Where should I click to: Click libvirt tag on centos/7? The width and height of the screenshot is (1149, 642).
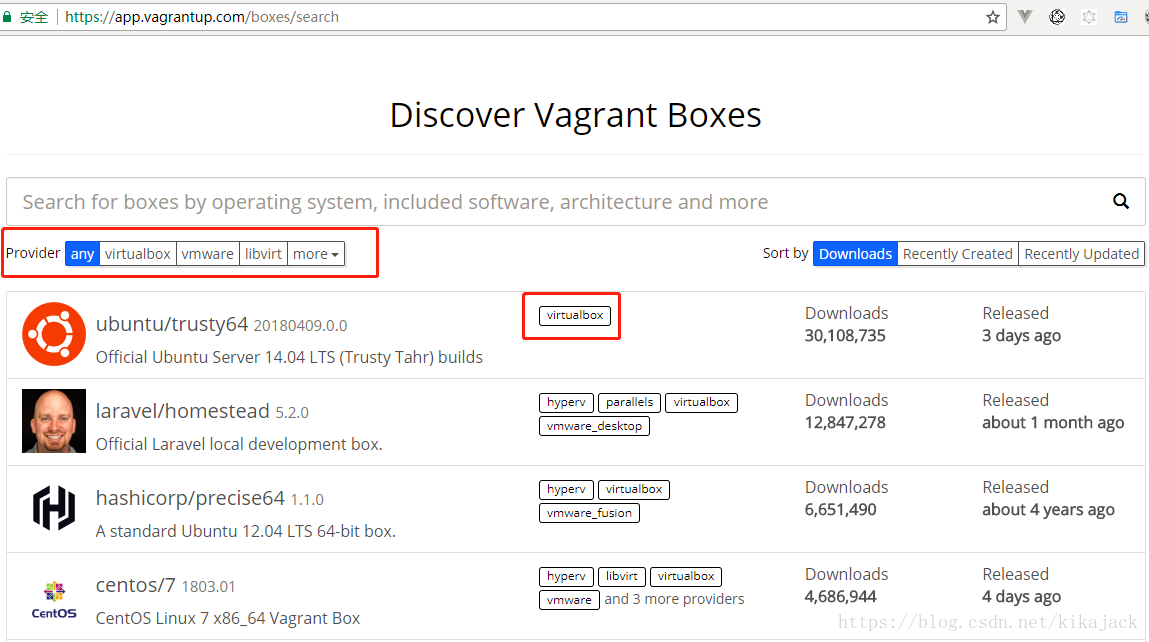(x=621, y=577)
